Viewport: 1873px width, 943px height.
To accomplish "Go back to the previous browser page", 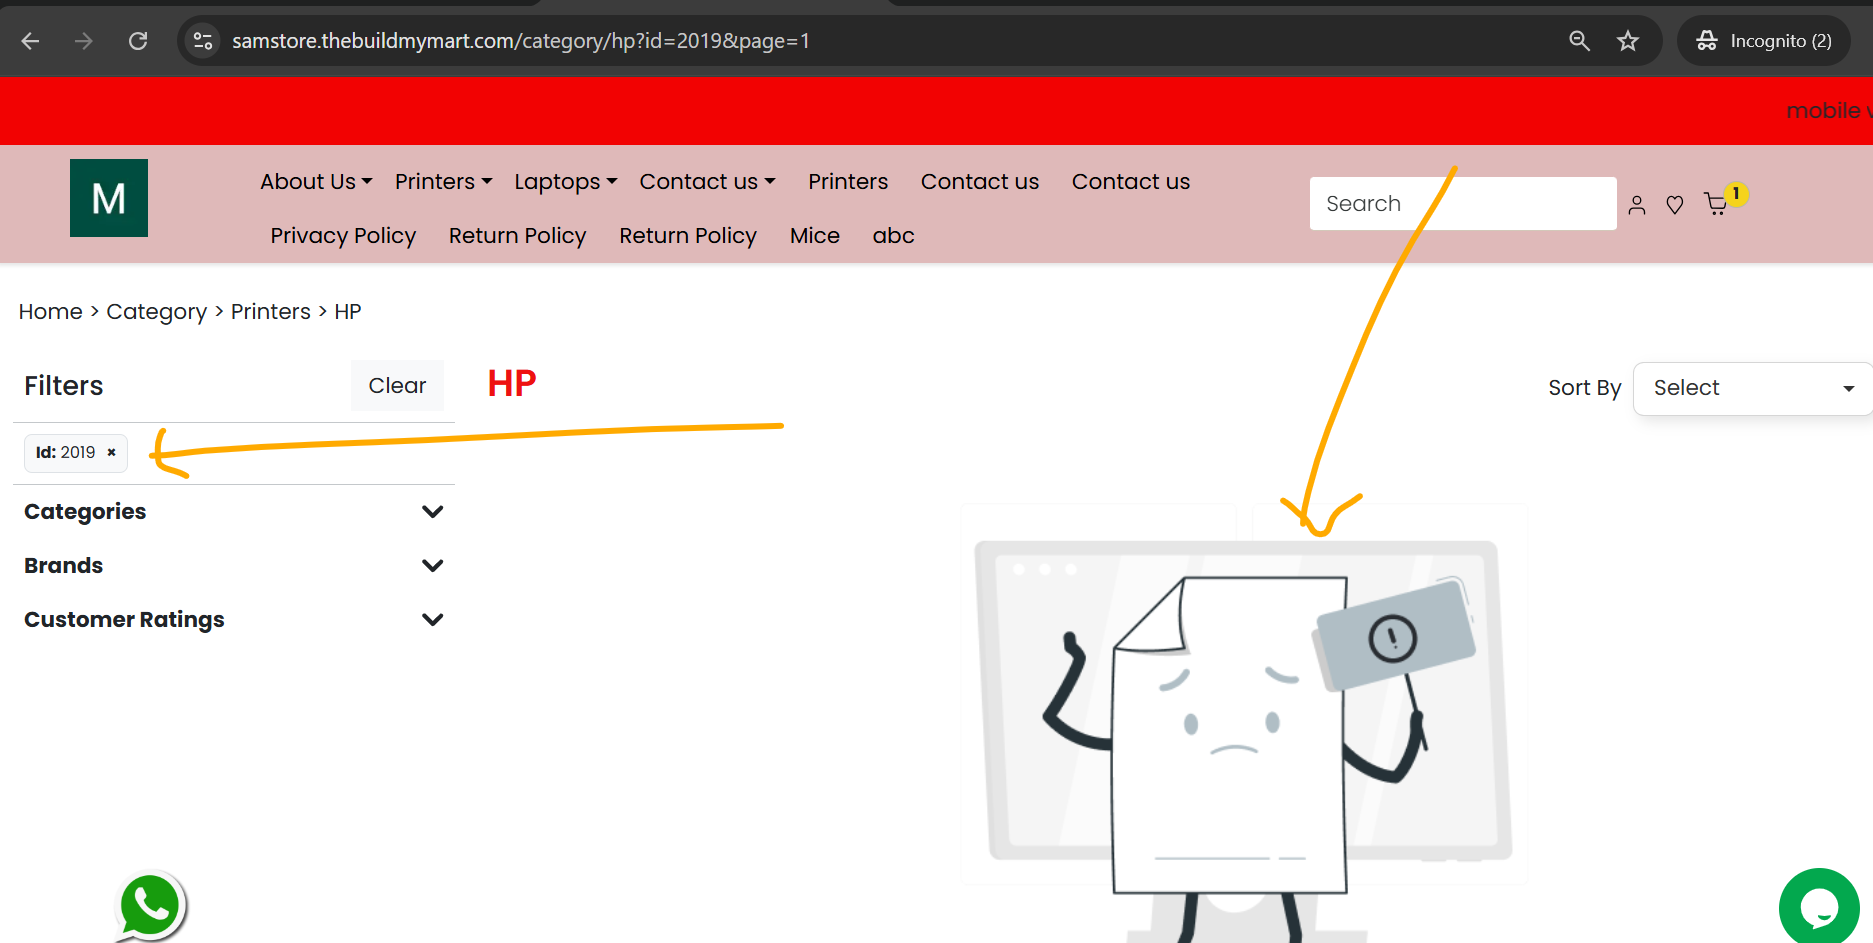I will [31, 41].
